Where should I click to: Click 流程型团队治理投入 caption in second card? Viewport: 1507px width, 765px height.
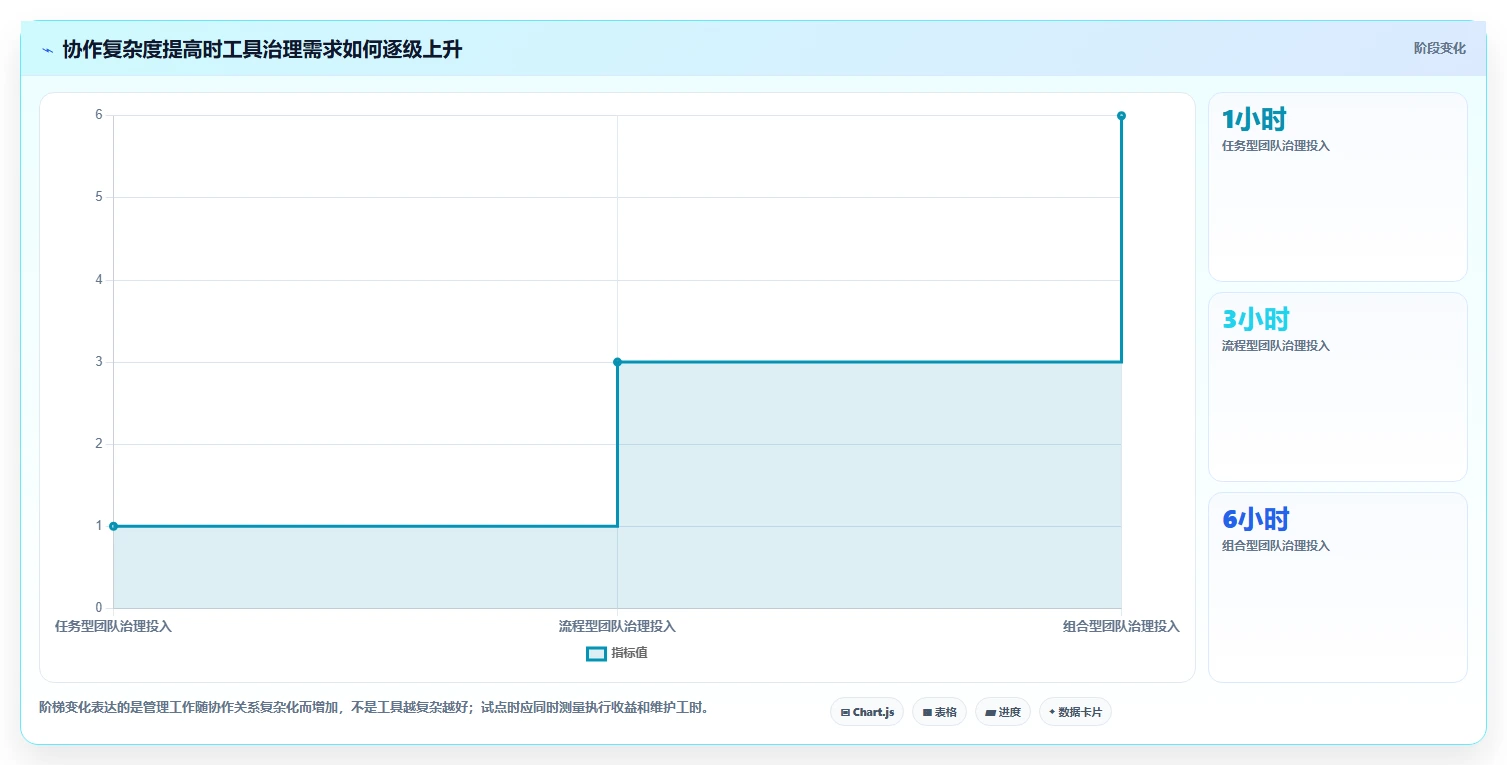1276,346
